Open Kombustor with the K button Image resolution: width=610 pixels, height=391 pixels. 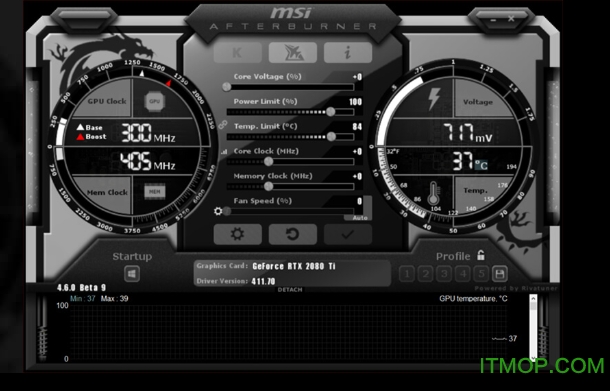[237, 52]
